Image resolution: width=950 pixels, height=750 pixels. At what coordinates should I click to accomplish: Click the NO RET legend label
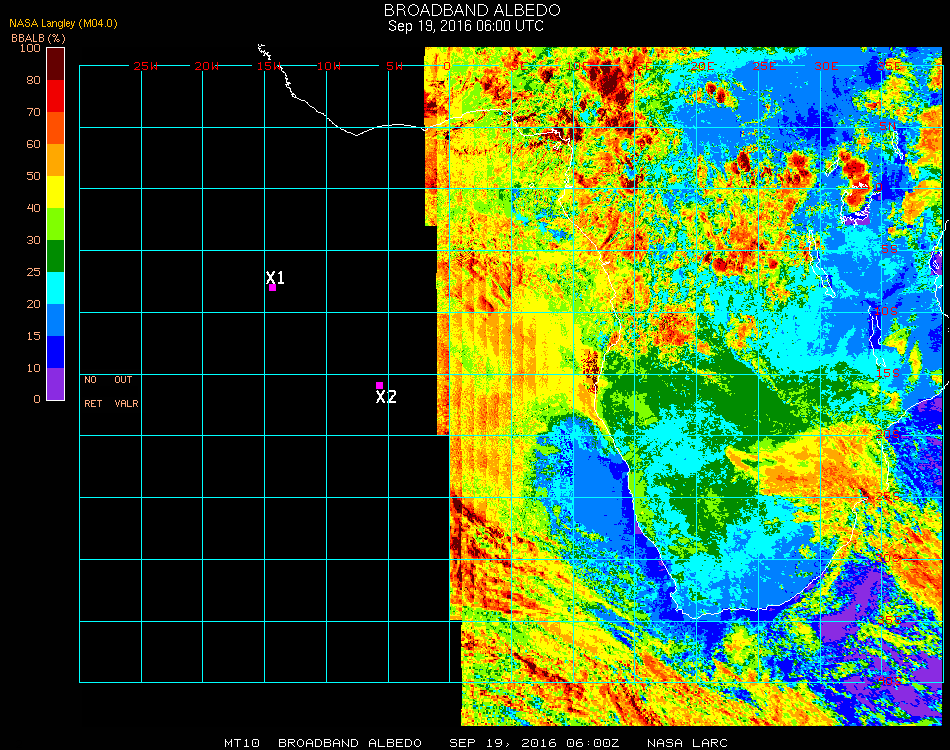point(91,391)
